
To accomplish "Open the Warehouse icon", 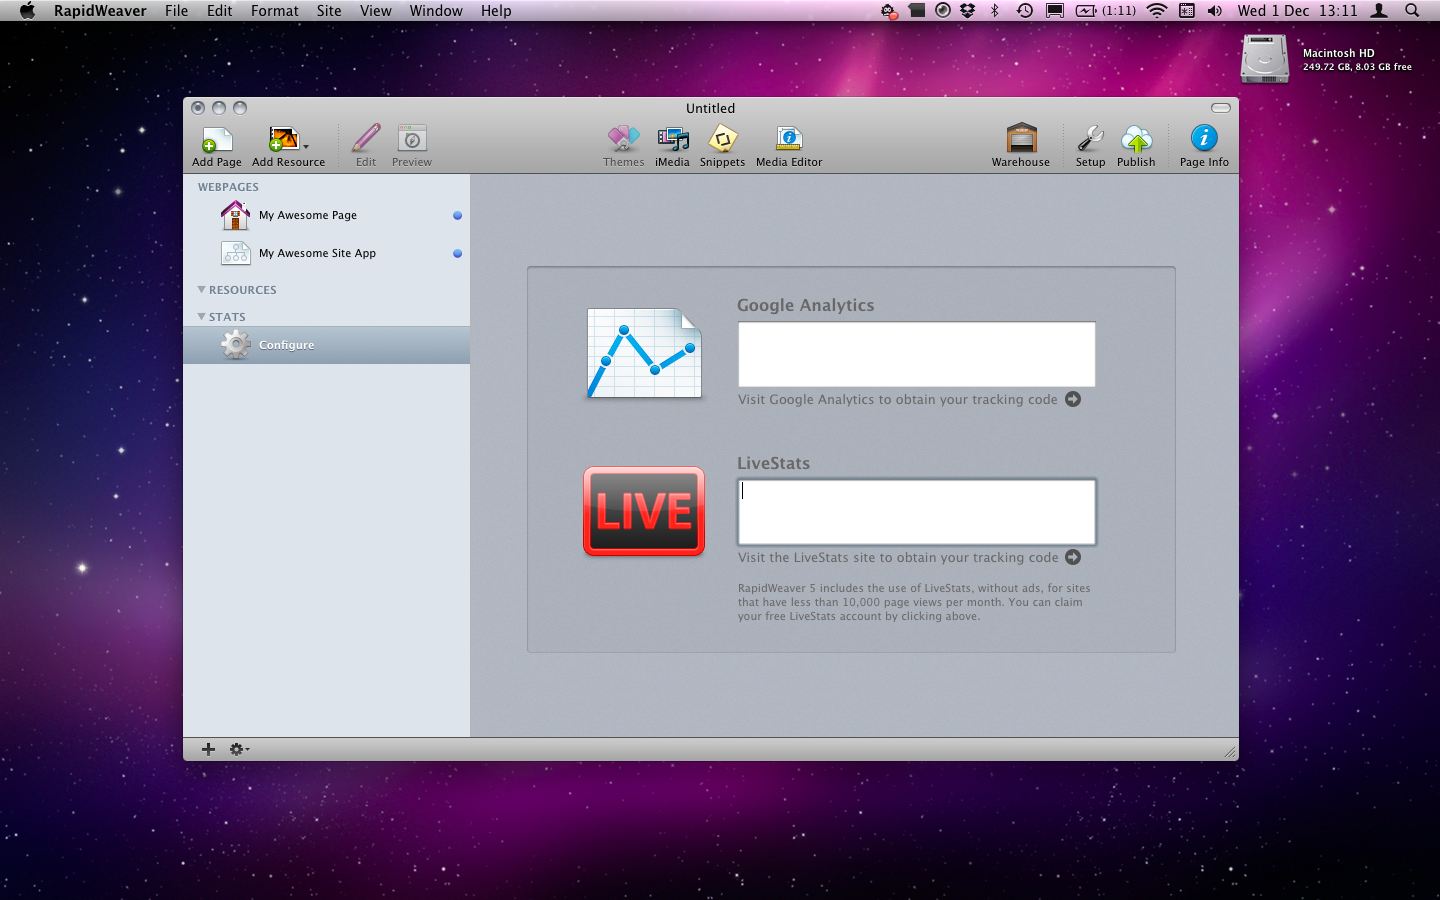I will [1021, 138].
